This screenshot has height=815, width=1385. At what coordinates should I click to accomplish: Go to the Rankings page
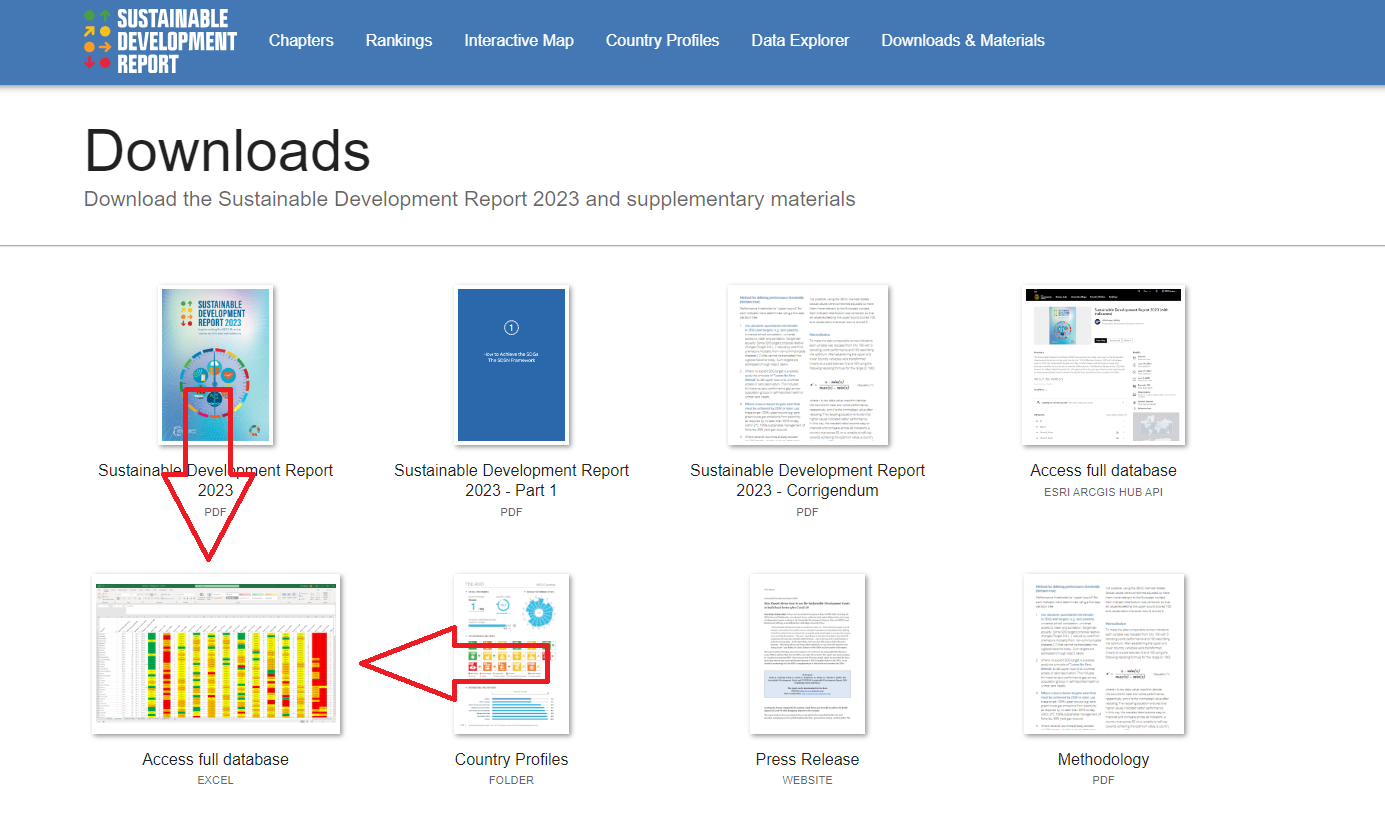[399, 41]
